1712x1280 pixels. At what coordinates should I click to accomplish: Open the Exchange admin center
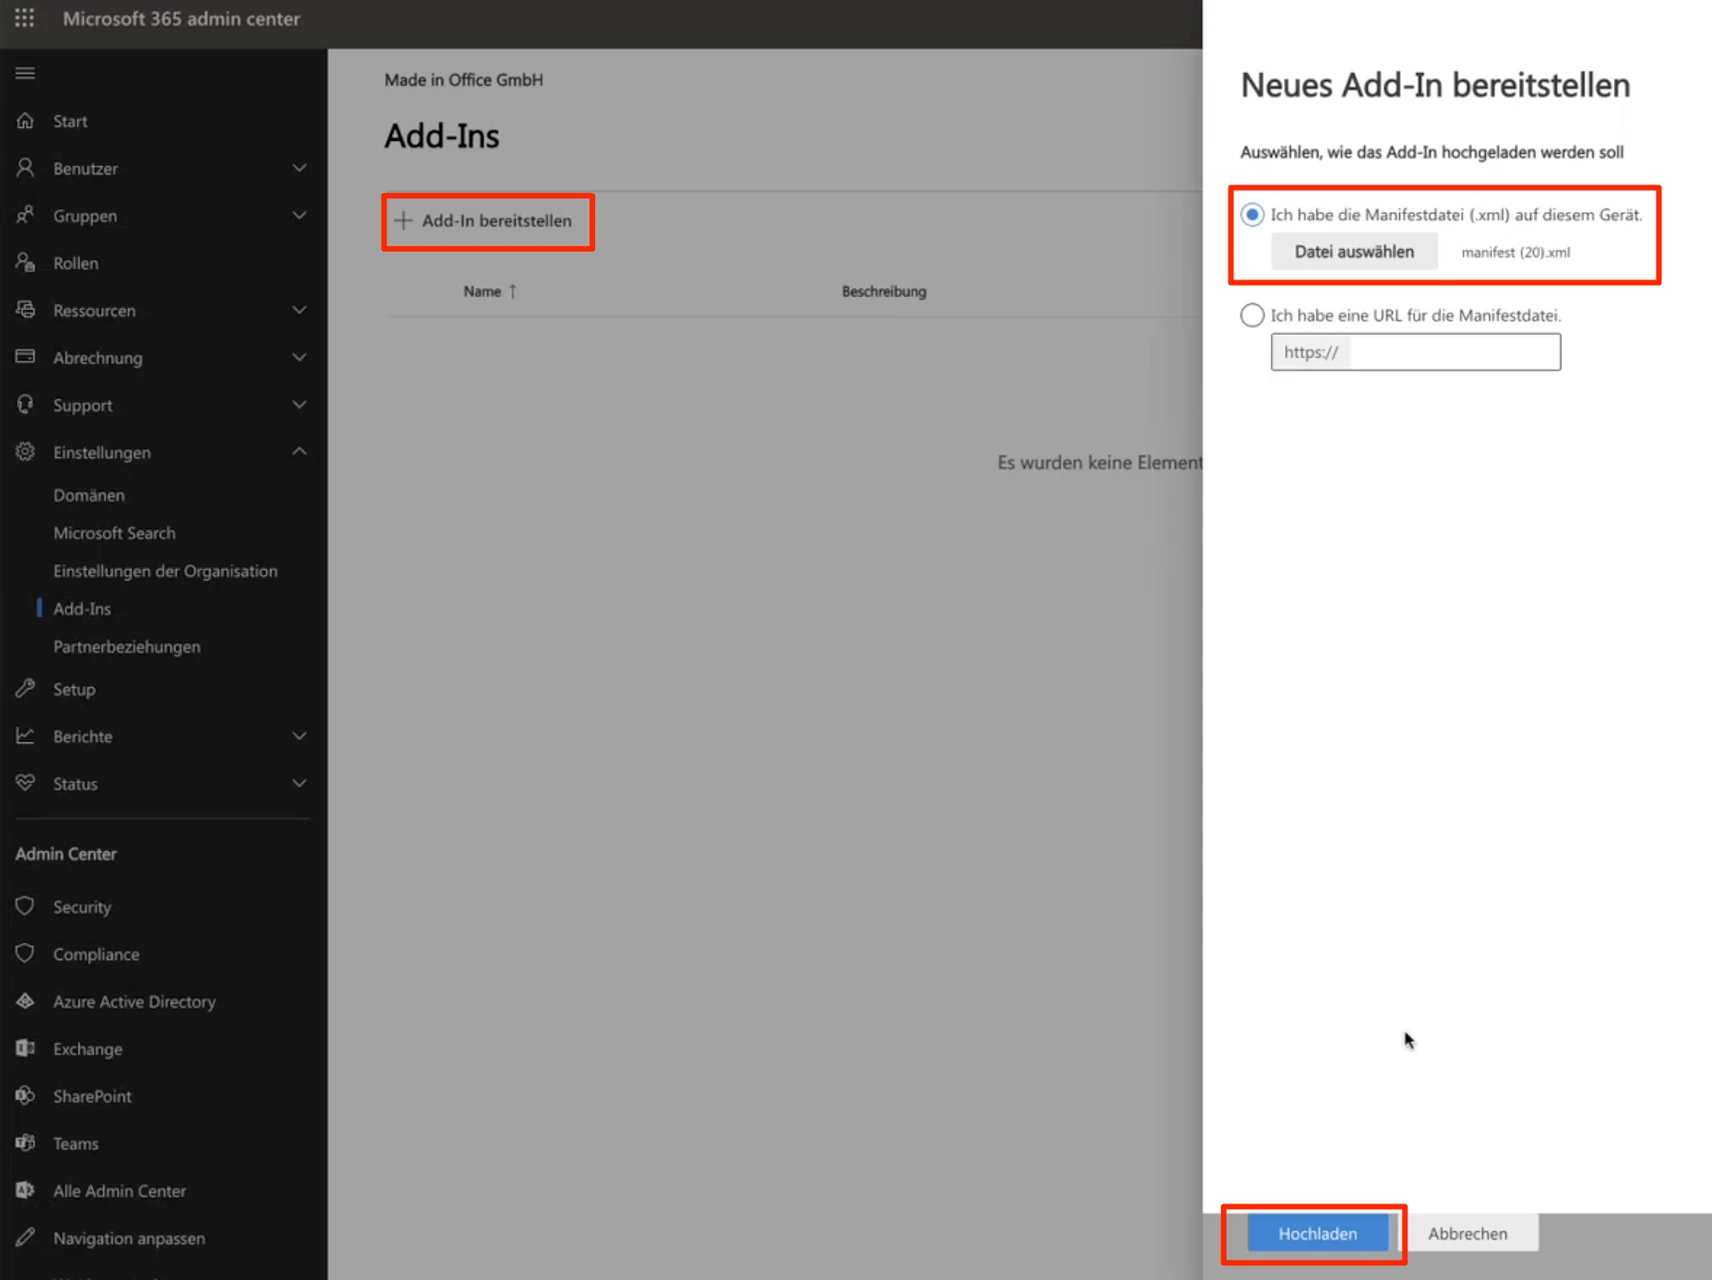tap(88, 1048)
